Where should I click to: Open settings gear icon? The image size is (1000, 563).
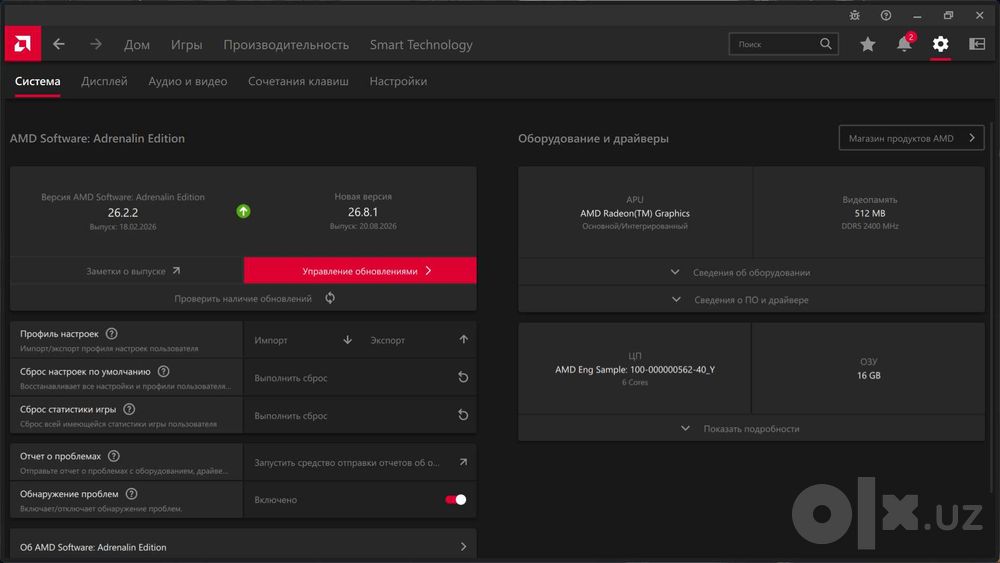tap(940, 44)
